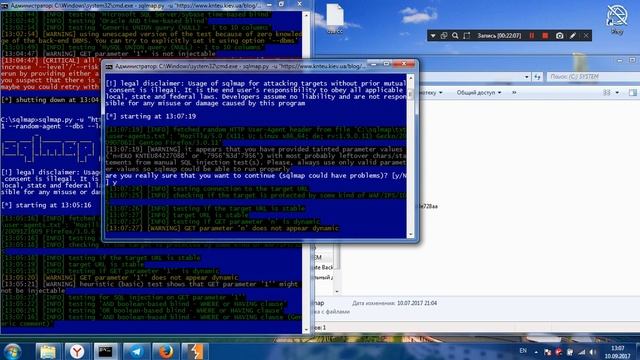This screenshot has height=360, width=640.
Task: Minimize the Explorer window
Action: (x=620, y=60)
